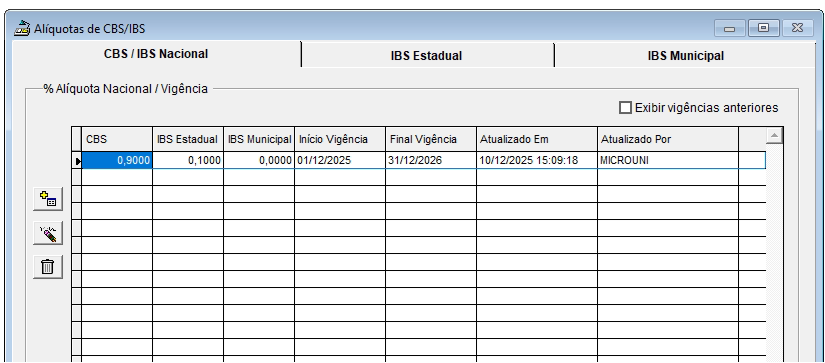Open the IBS Municipal tab

[686, 55]
